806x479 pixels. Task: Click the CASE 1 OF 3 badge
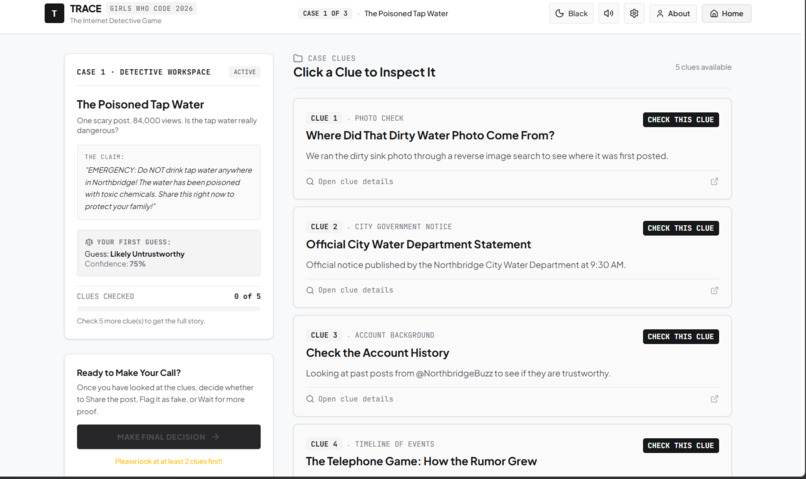[325, 13]
